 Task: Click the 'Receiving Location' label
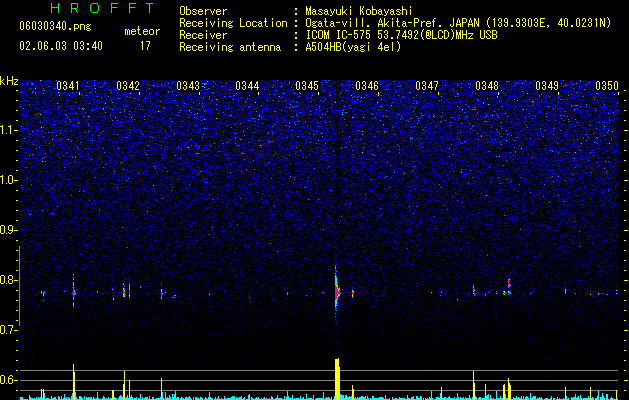pos(233,23)
